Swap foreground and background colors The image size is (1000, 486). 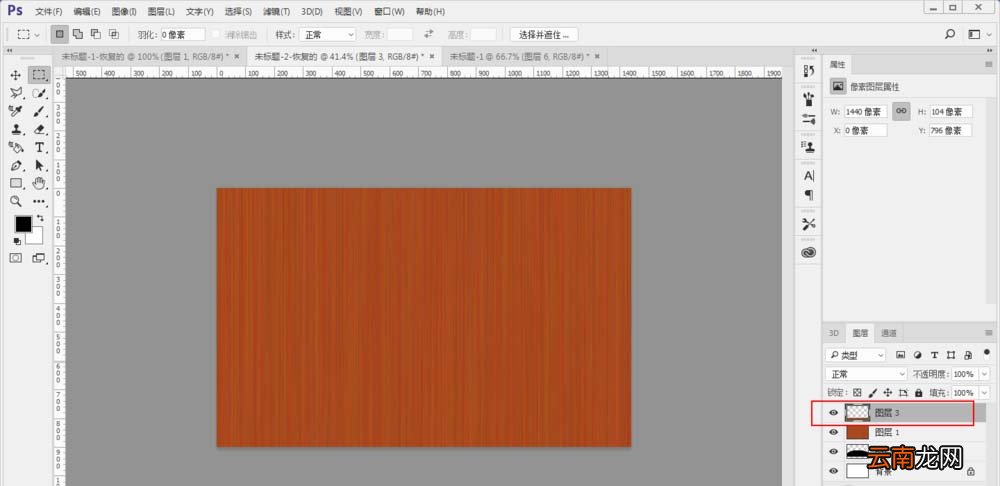pyautogui.click(x=40, y=218)
